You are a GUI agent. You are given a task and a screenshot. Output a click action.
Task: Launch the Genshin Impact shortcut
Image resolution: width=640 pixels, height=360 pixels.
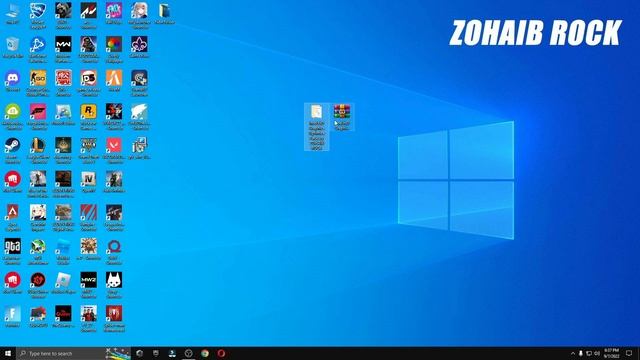38,217
